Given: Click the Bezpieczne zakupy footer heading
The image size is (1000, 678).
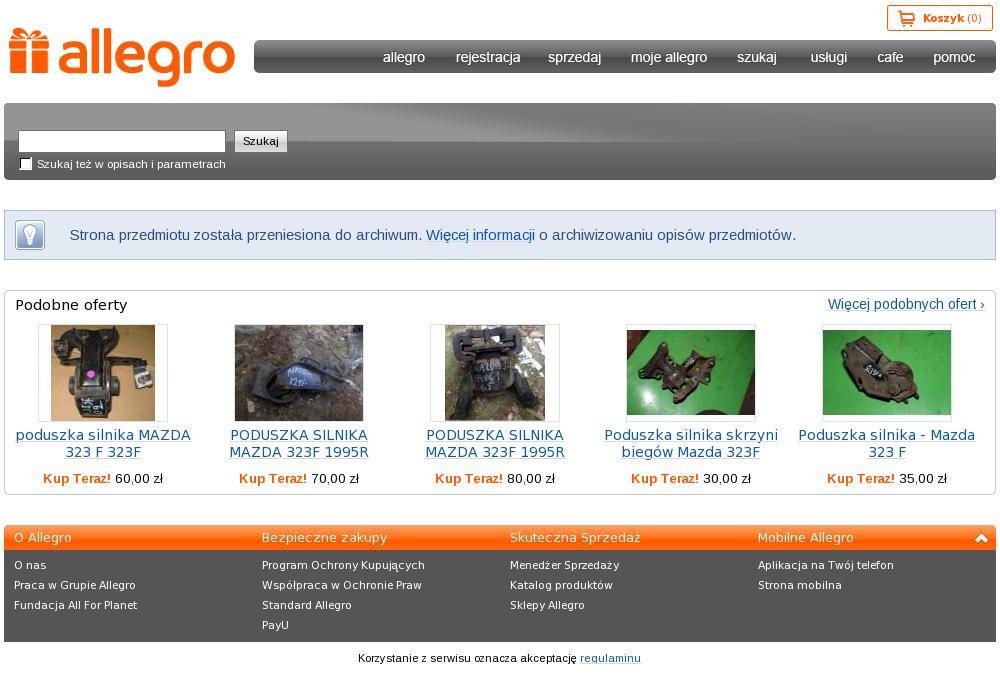Looking at the screenshot, I should pos(324,538).
